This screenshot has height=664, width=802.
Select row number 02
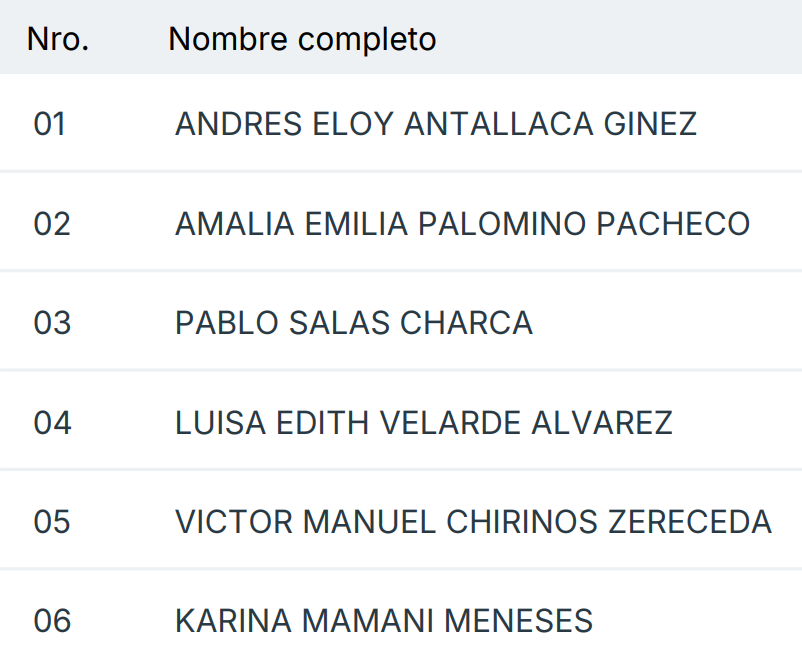coord(52,224)
